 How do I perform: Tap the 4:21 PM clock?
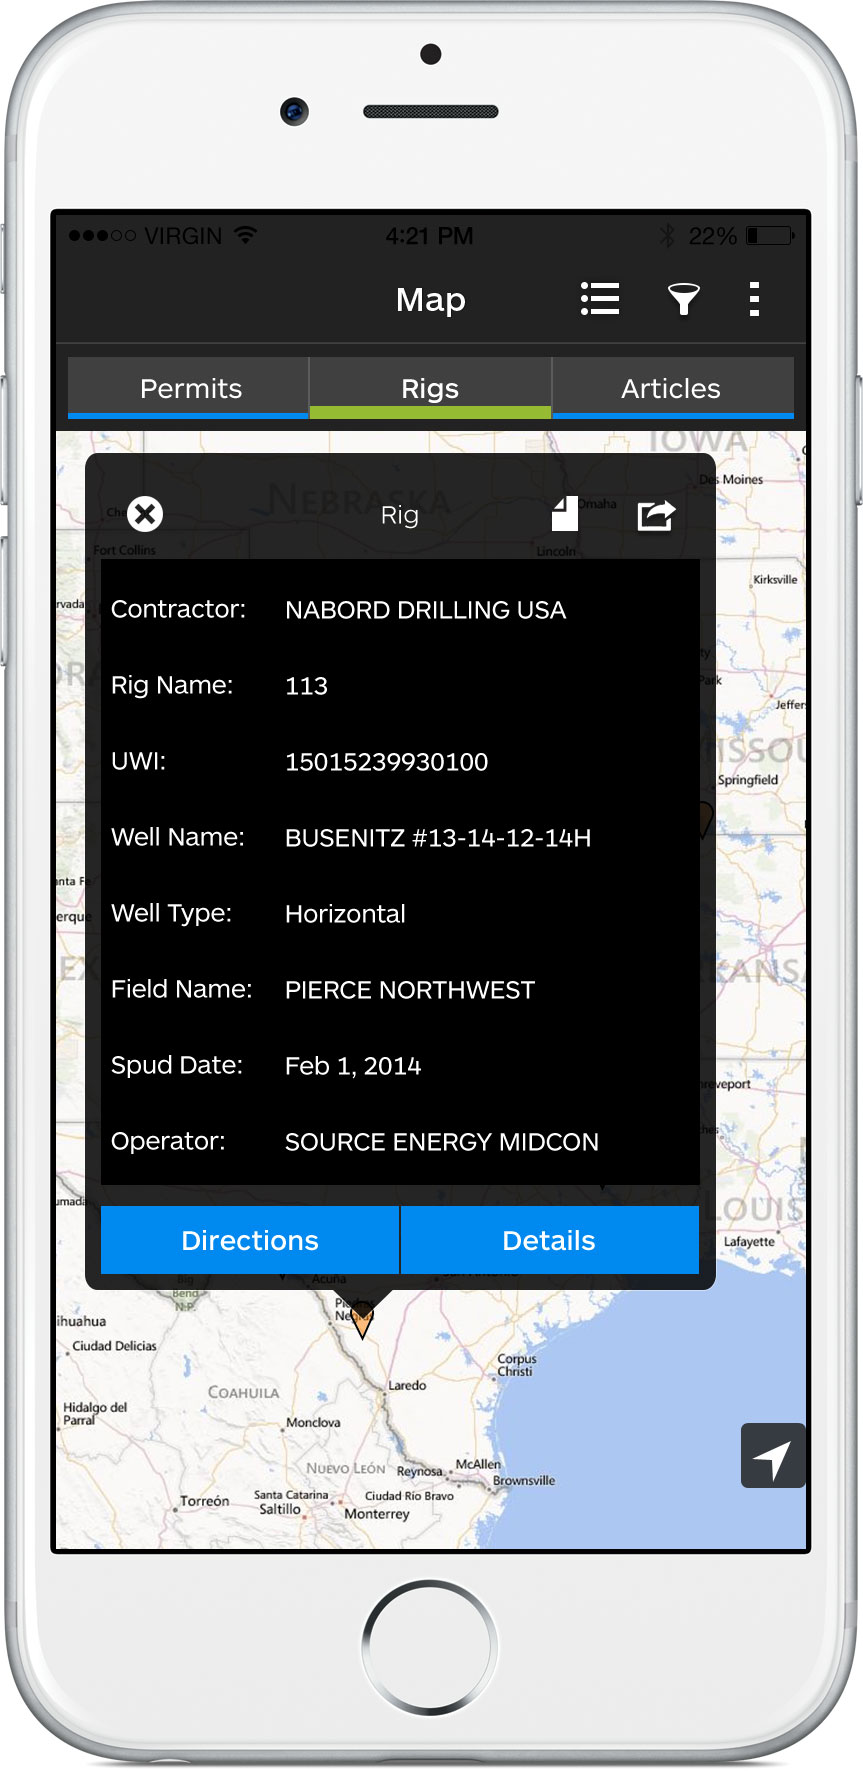click(x=430, y=236)
